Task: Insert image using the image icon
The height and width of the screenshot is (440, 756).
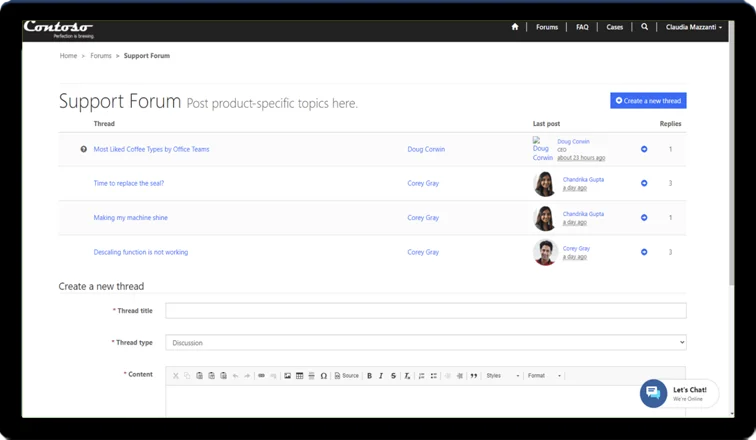Action: click(x=287, y=376)
